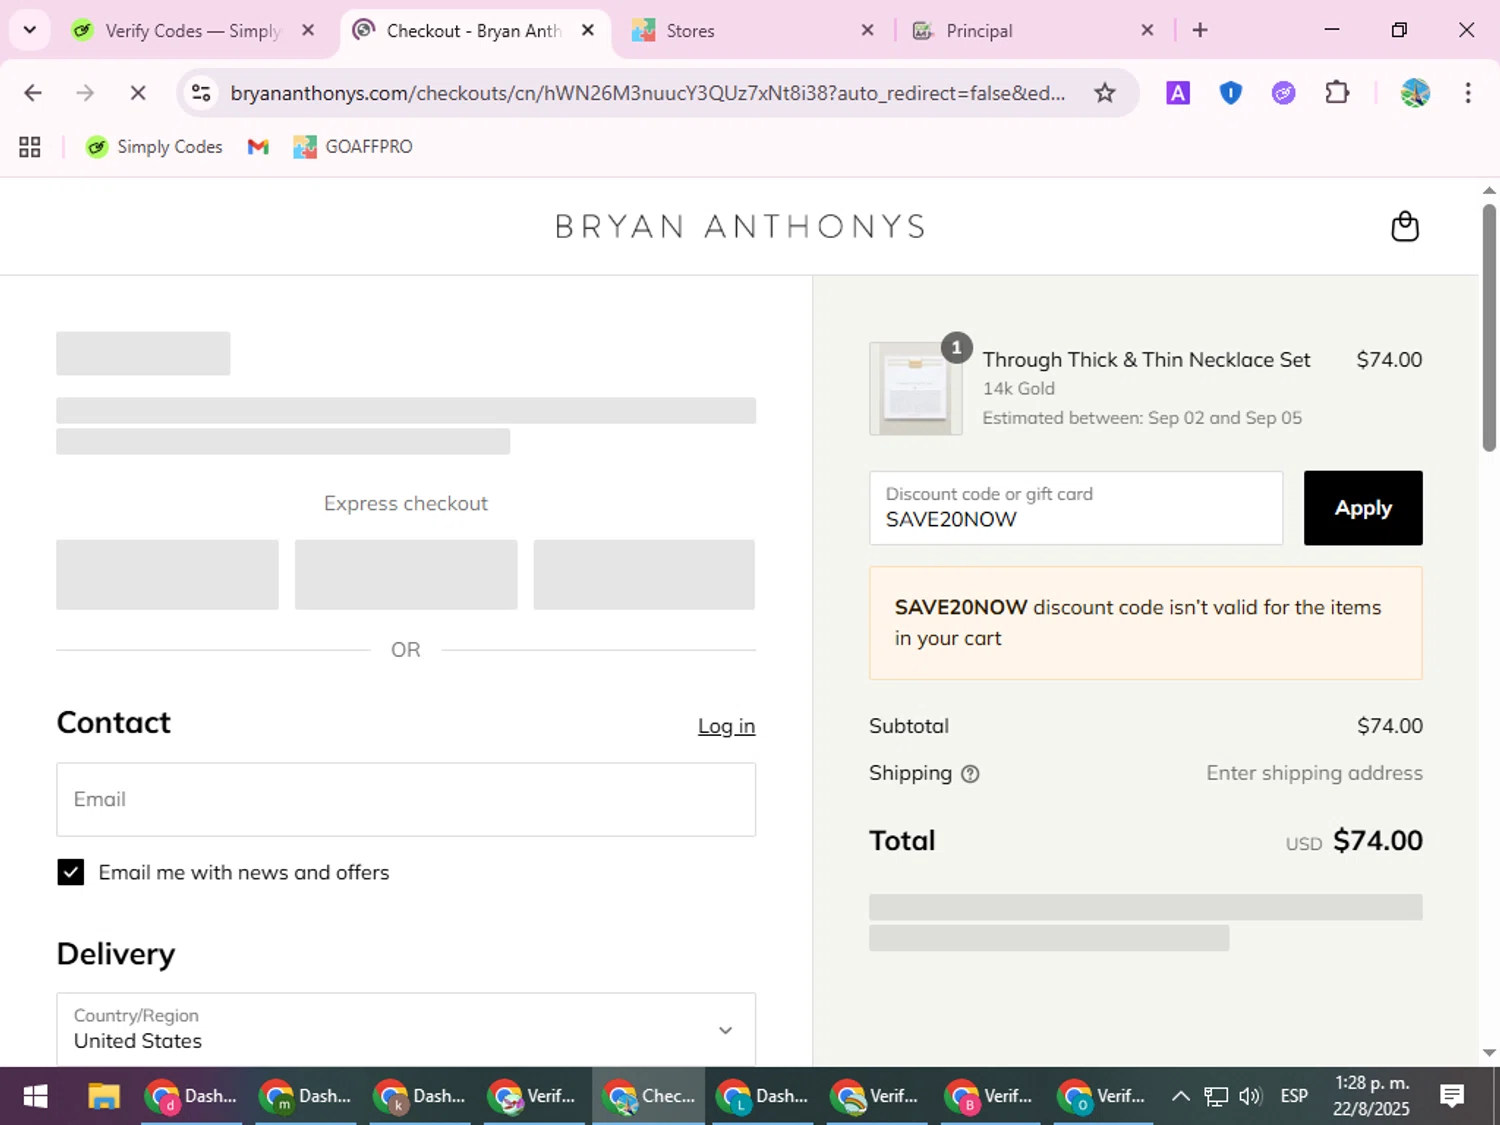Stop loading the page
The height and width of the screenshot is (1125, 1500).
[x=138, y=93]
